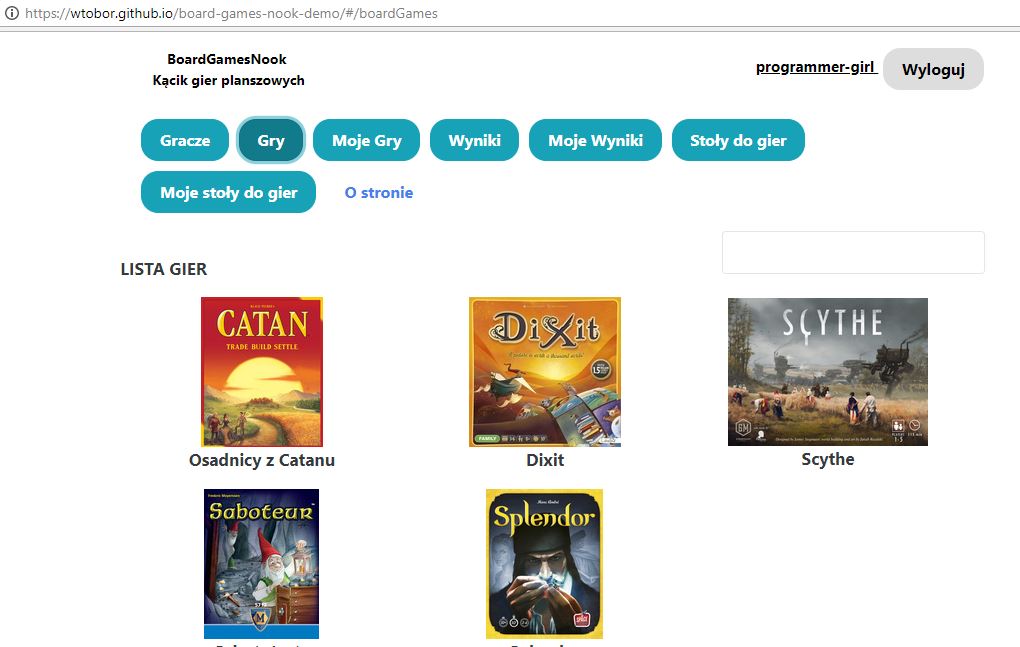
Task: Click the site info icon in address bar
Action: [12, 14]
